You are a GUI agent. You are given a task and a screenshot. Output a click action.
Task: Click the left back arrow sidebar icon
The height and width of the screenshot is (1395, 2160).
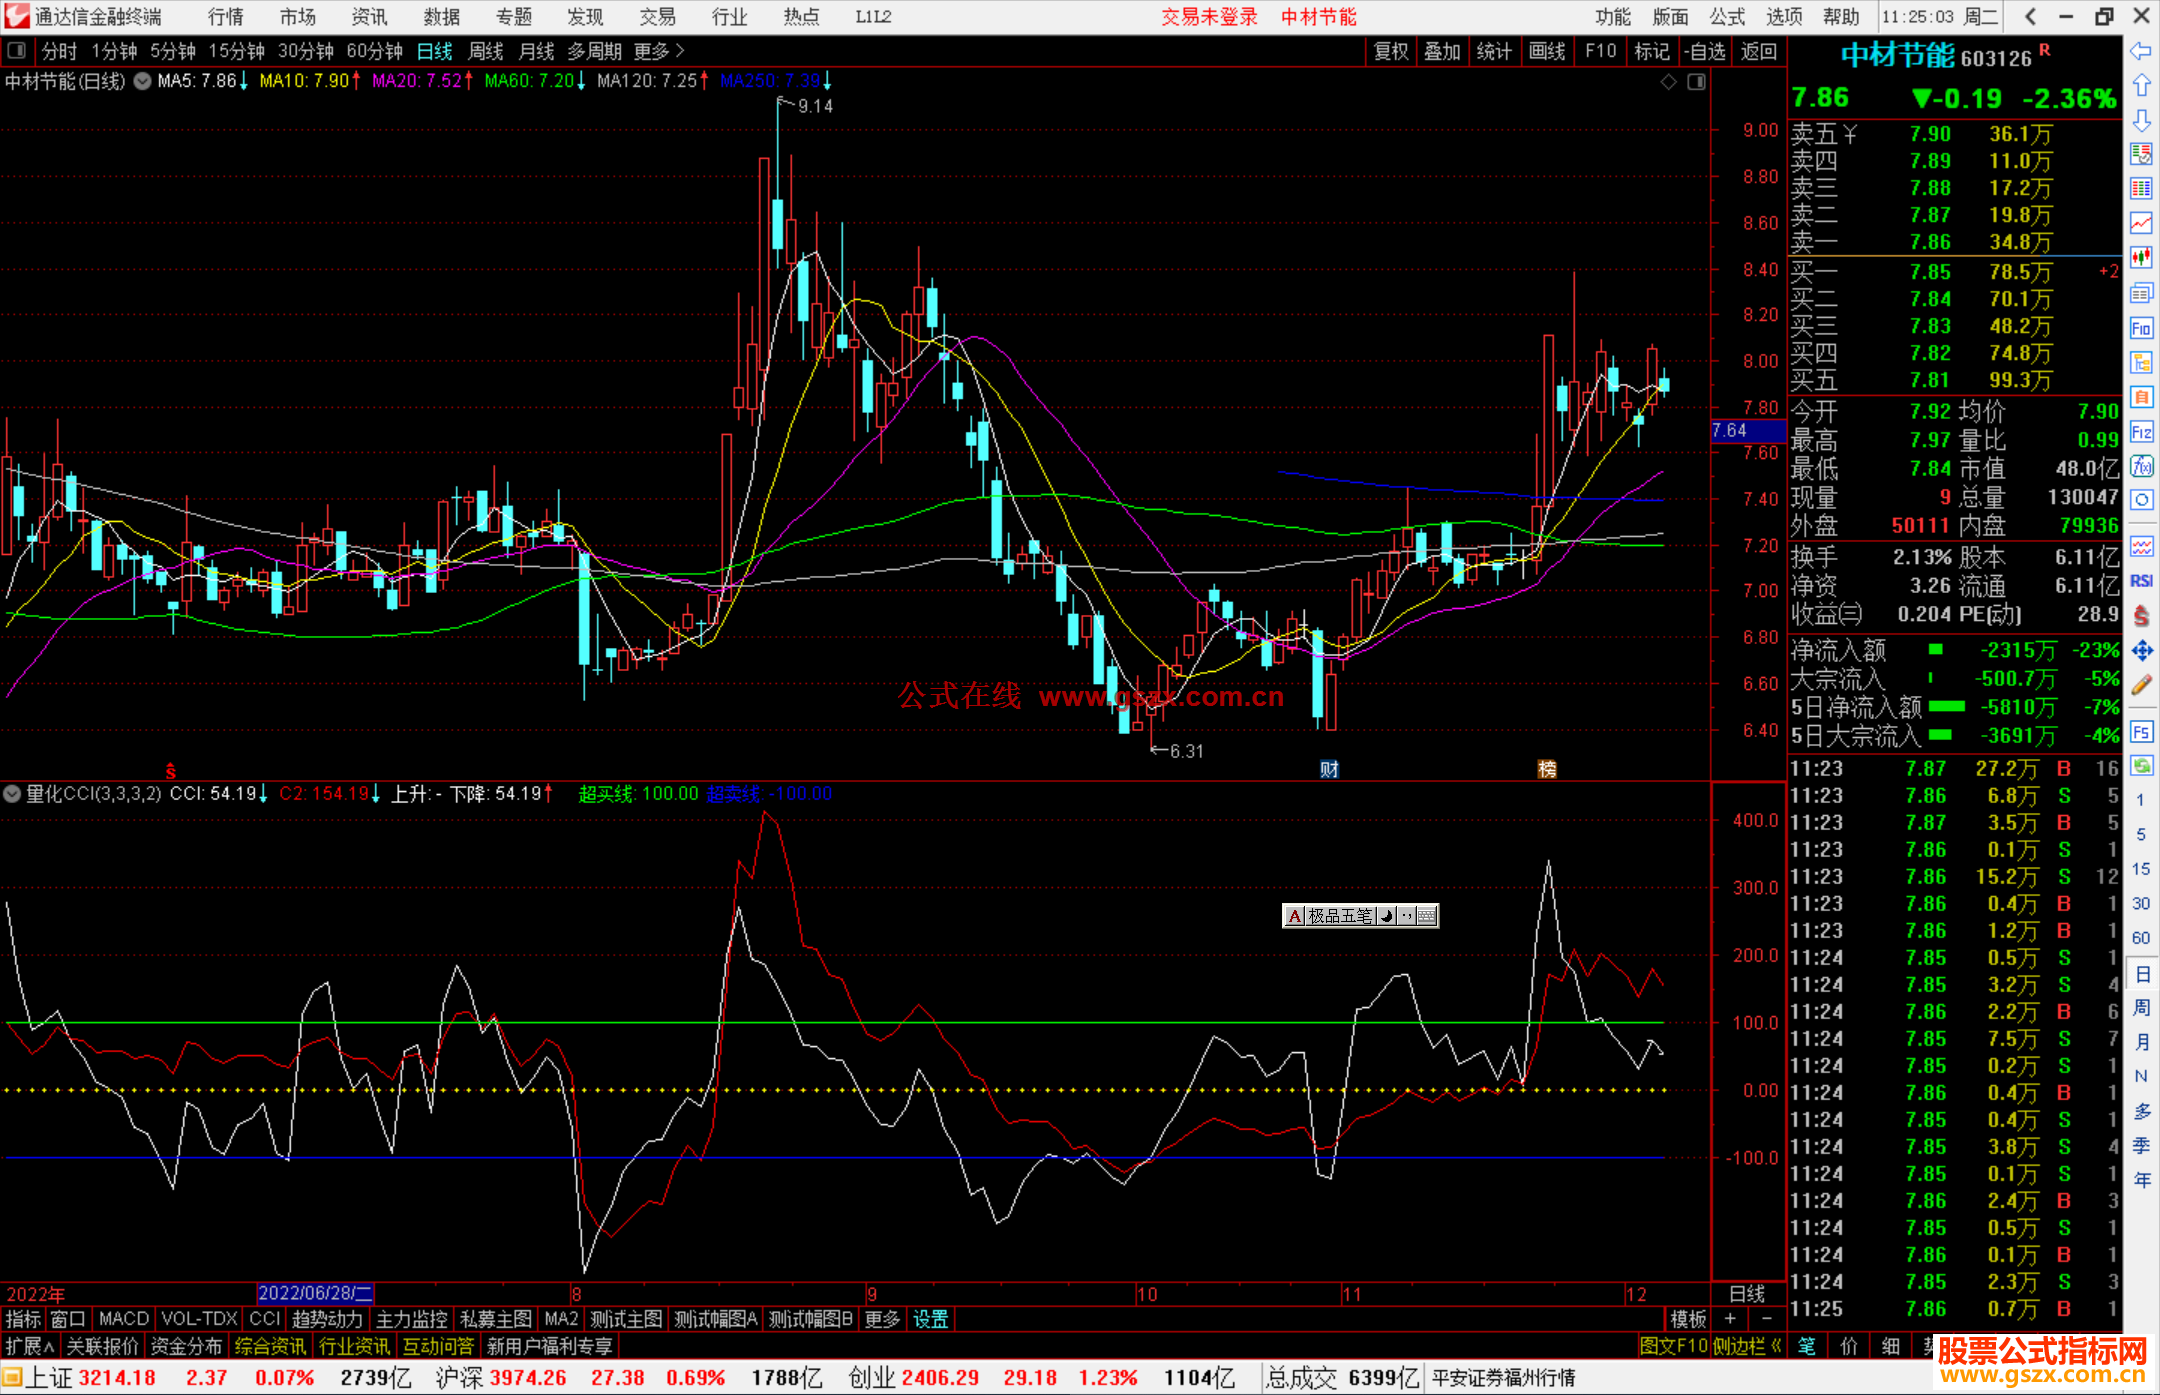tap(2141, 51)
